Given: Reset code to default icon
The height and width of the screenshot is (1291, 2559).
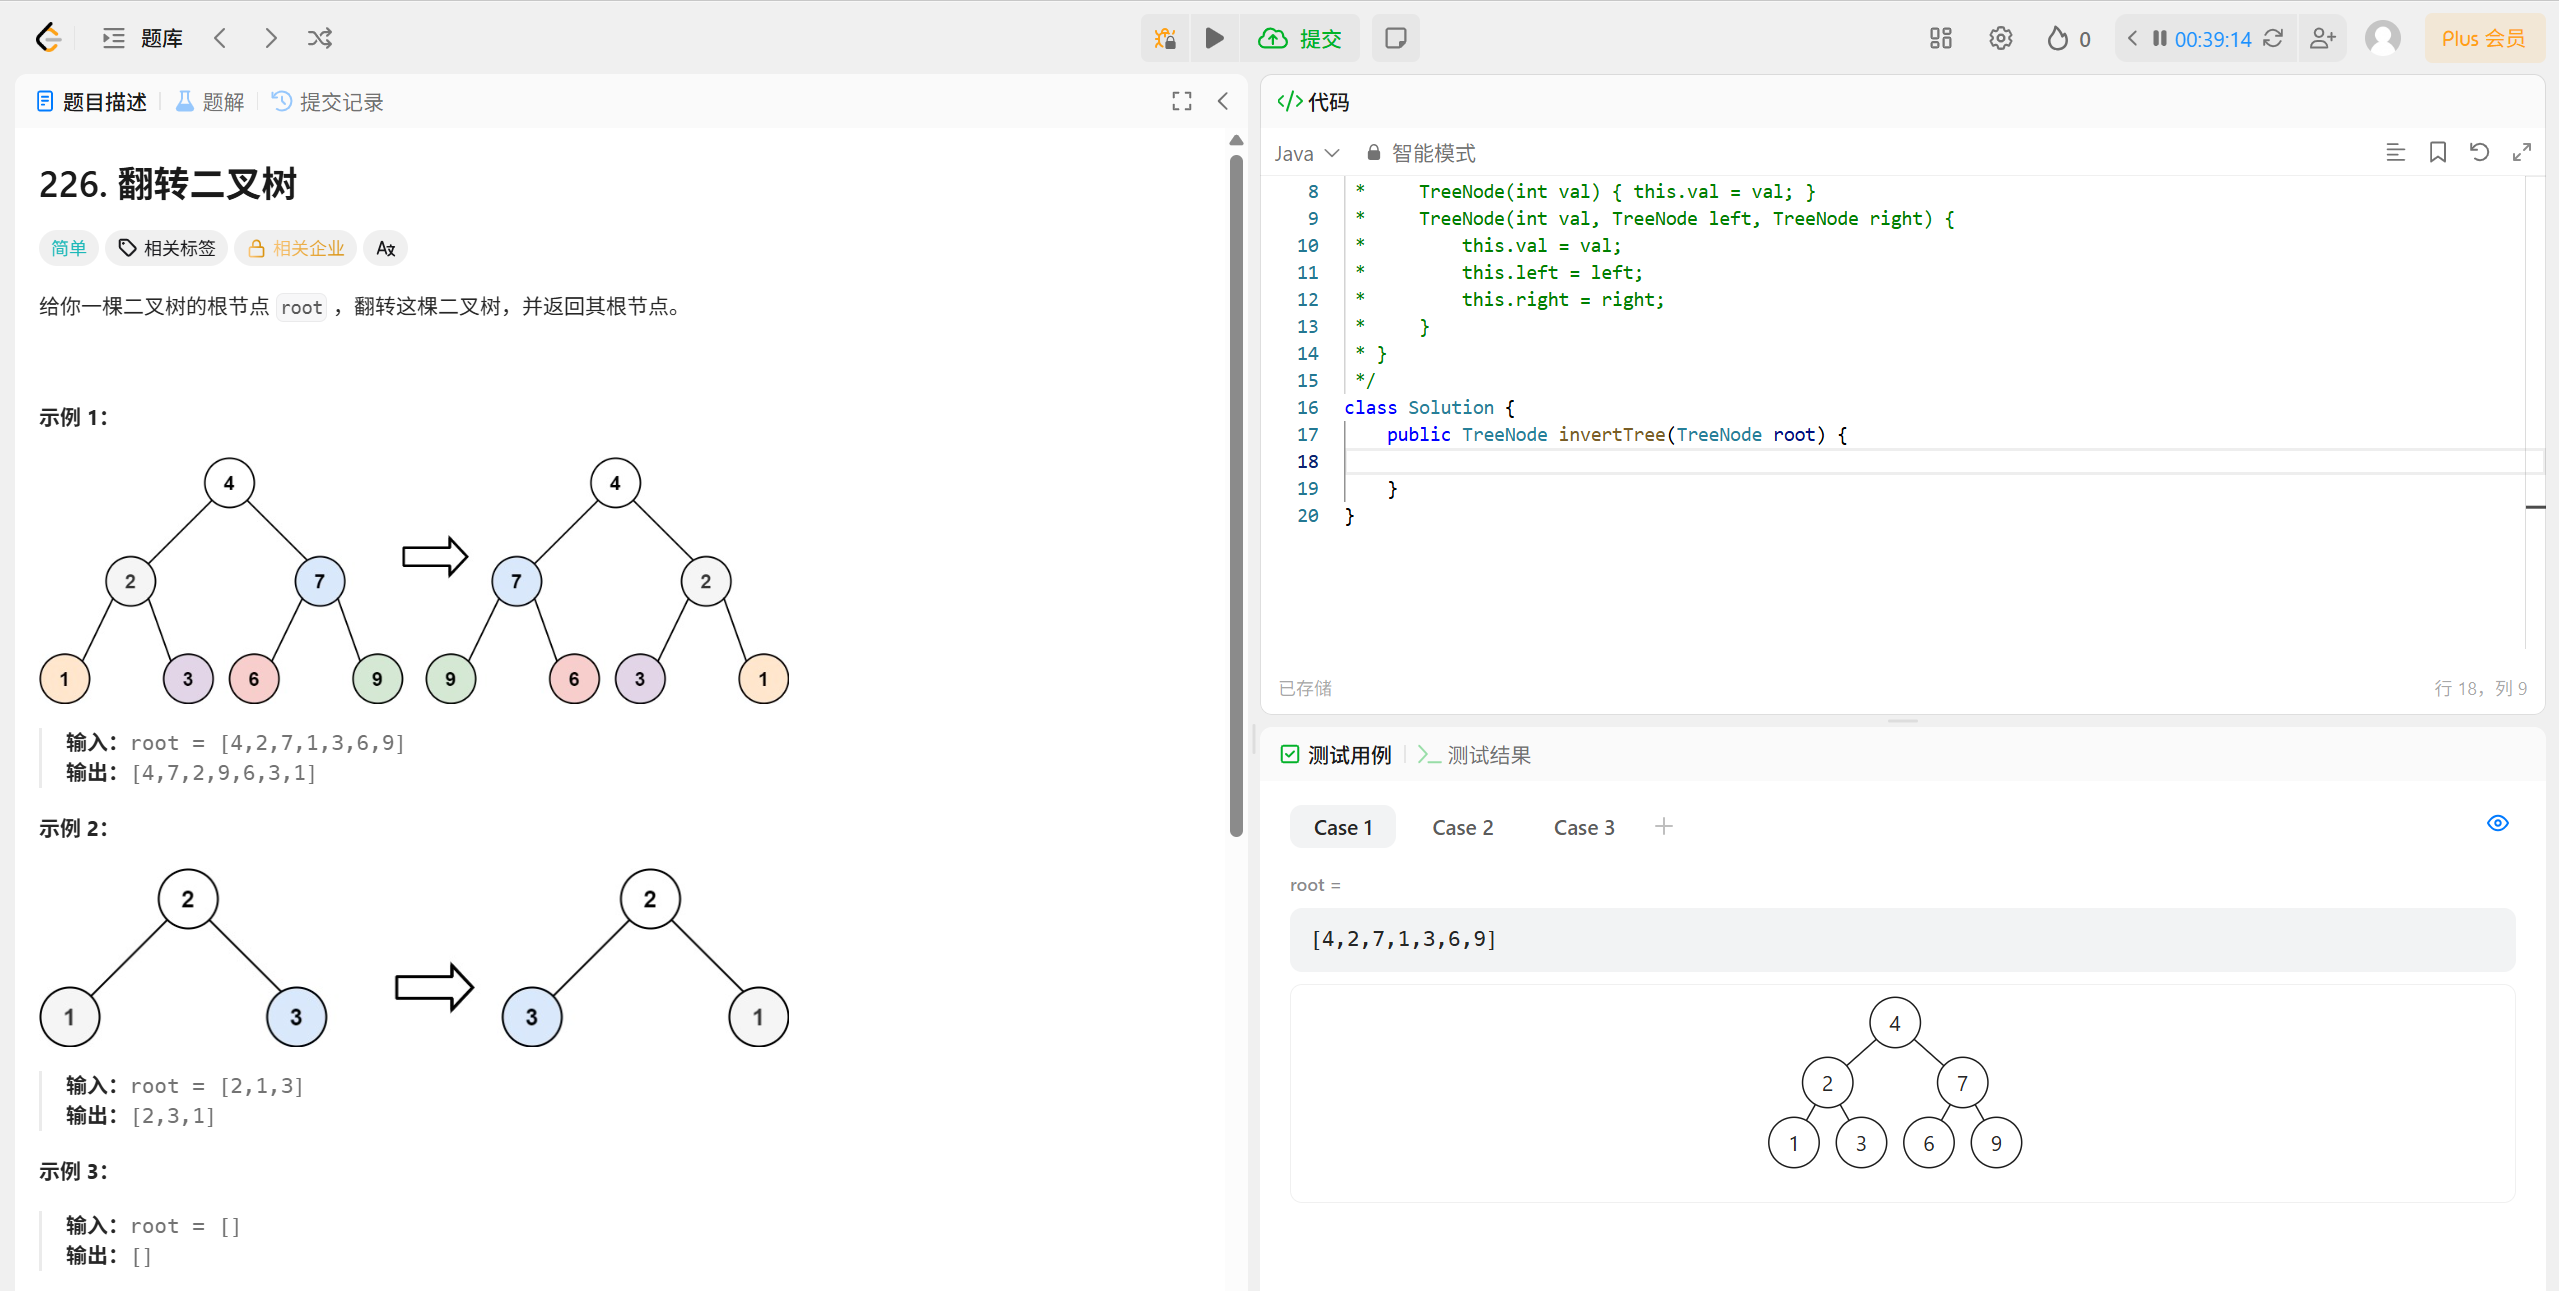Looking at the screenshot, I should point(2479,152).
